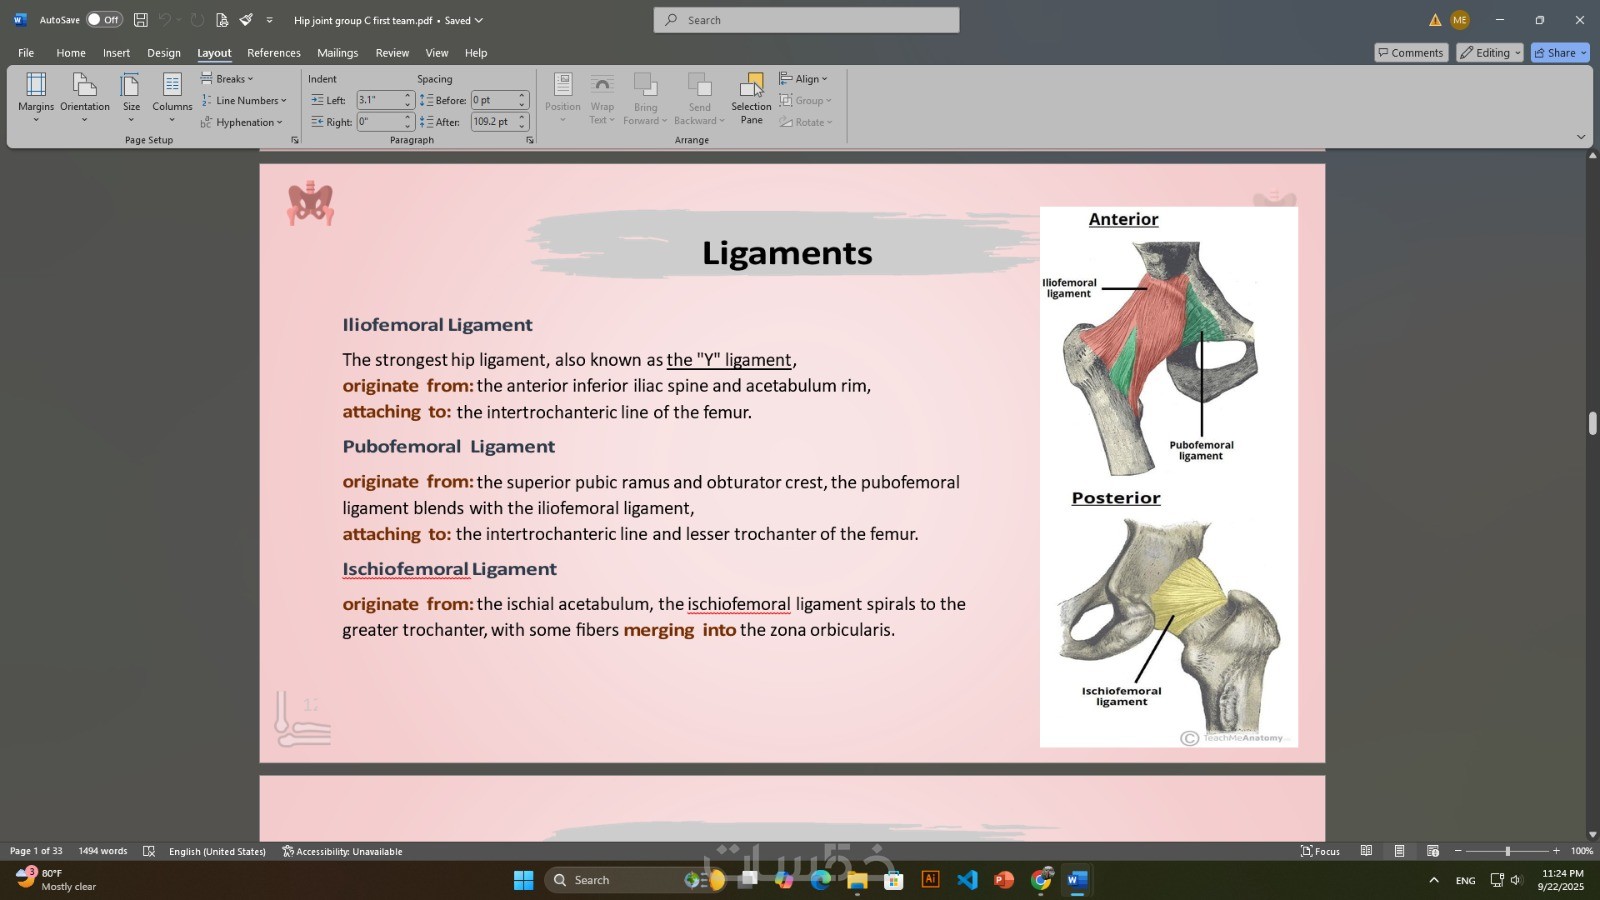Toggle the AutoSave switch
1600x900 pixels.
tap(104, 20)
